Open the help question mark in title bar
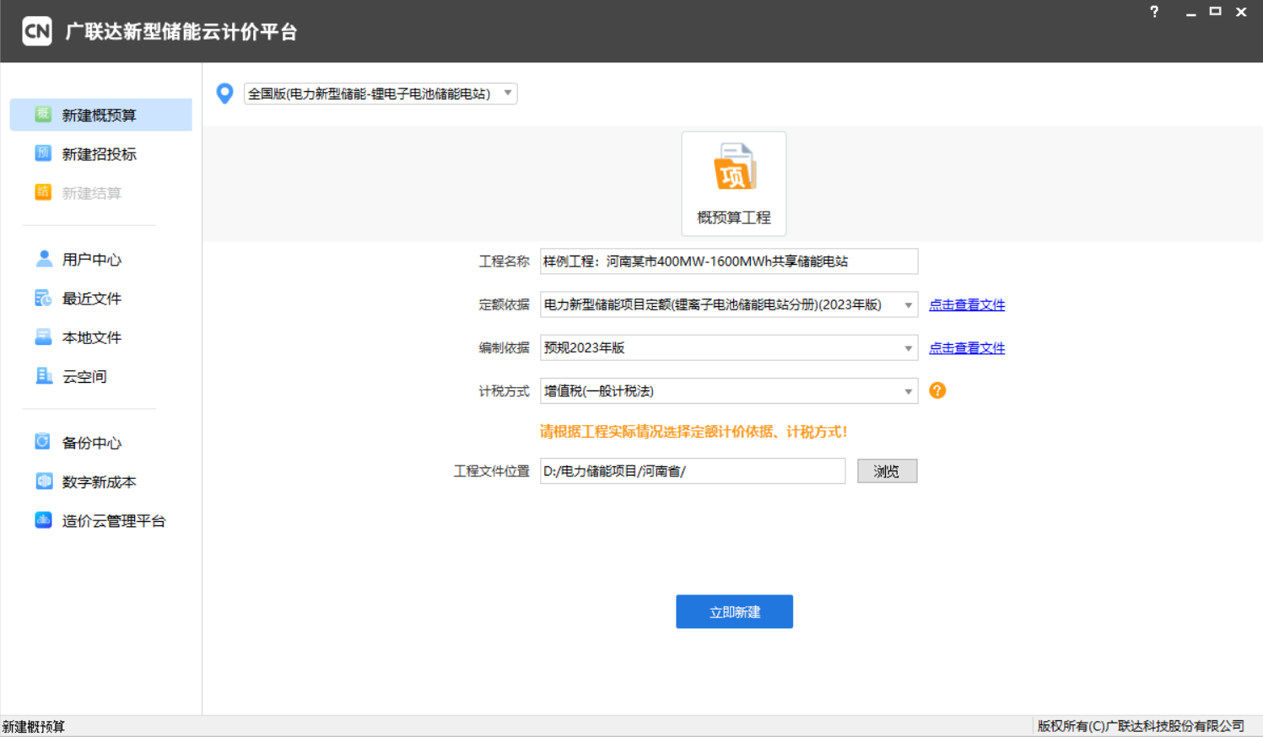This screenshot has height=737, width=1263. 1154,13
